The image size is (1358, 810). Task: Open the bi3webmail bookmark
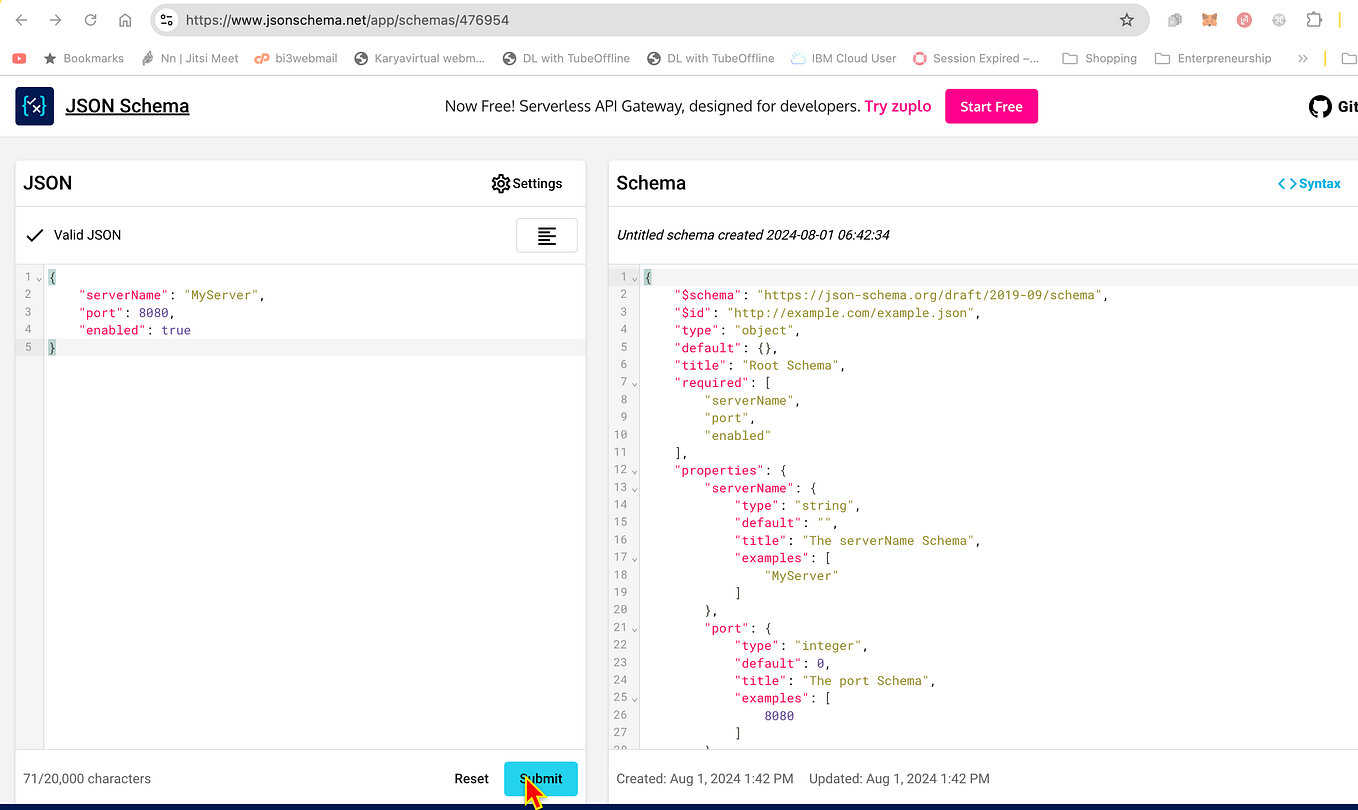296,57
